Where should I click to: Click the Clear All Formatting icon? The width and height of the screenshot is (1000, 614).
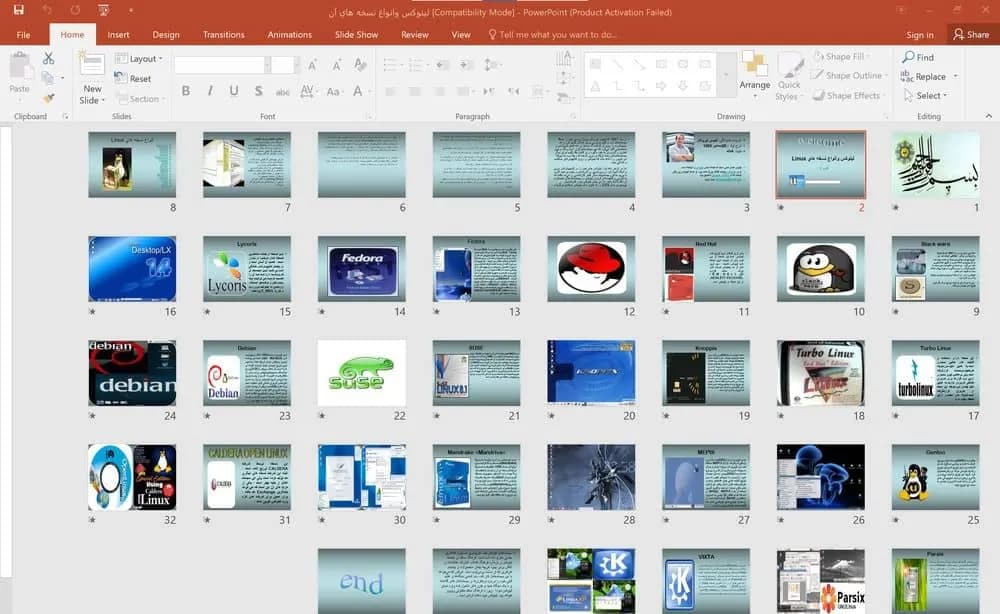tap(360, 64)
